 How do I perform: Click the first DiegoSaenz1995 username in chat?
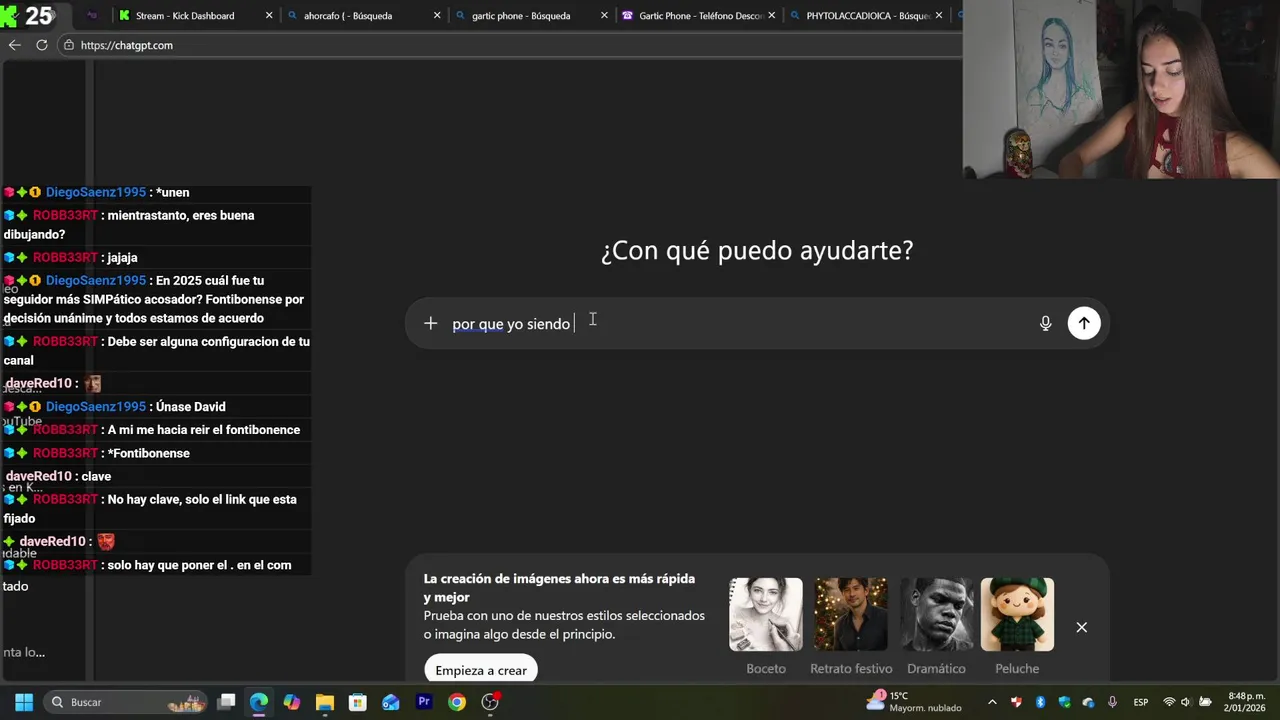pyautogui.click(x=96, y=192)
